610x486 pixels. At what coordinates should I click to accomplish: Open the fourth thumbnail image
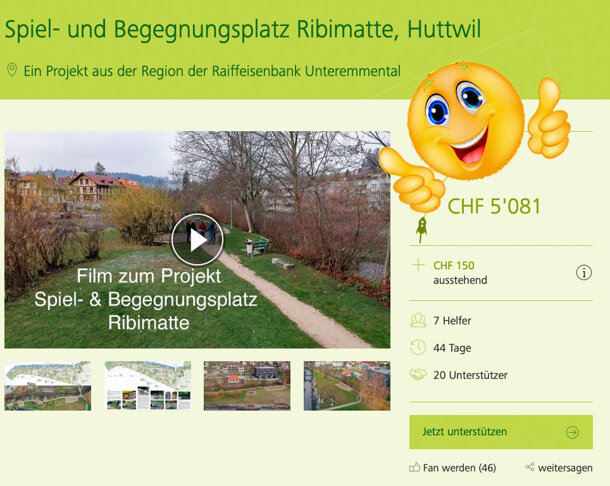(346, 386)
